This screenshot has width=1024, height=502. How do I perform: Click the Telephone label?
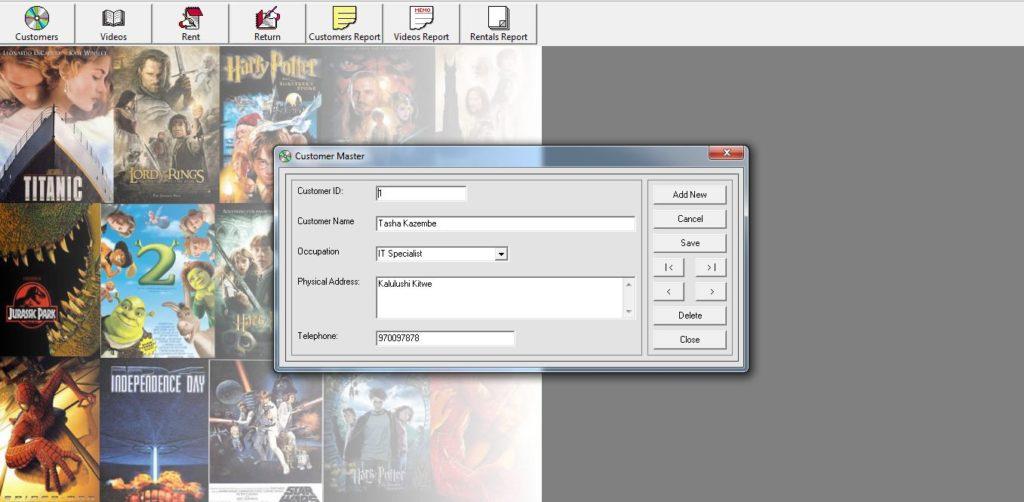(317, 336)
